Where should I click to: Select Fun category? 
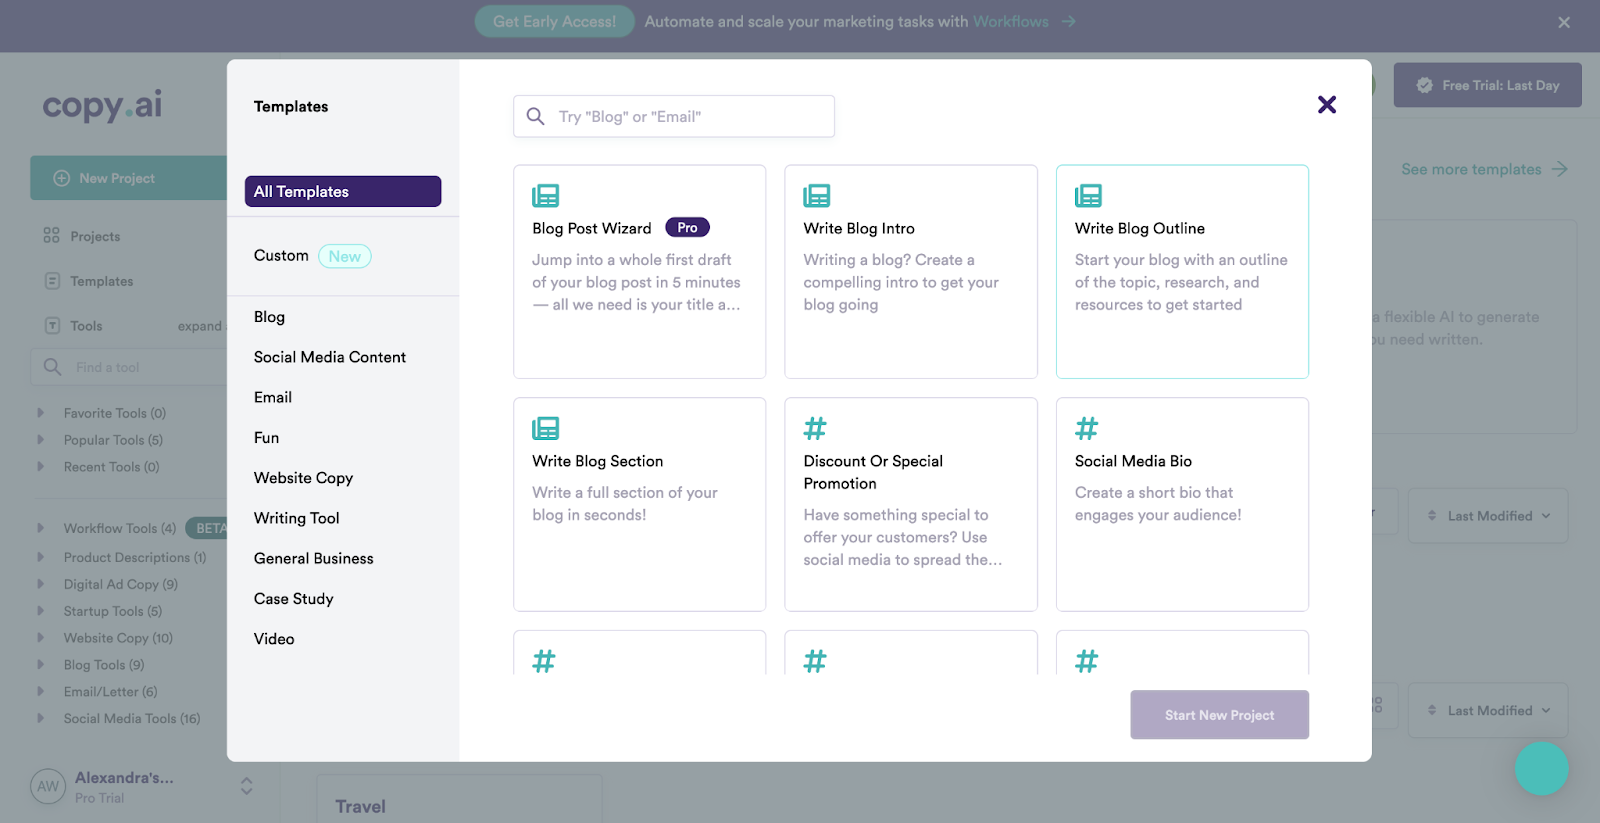266,438
